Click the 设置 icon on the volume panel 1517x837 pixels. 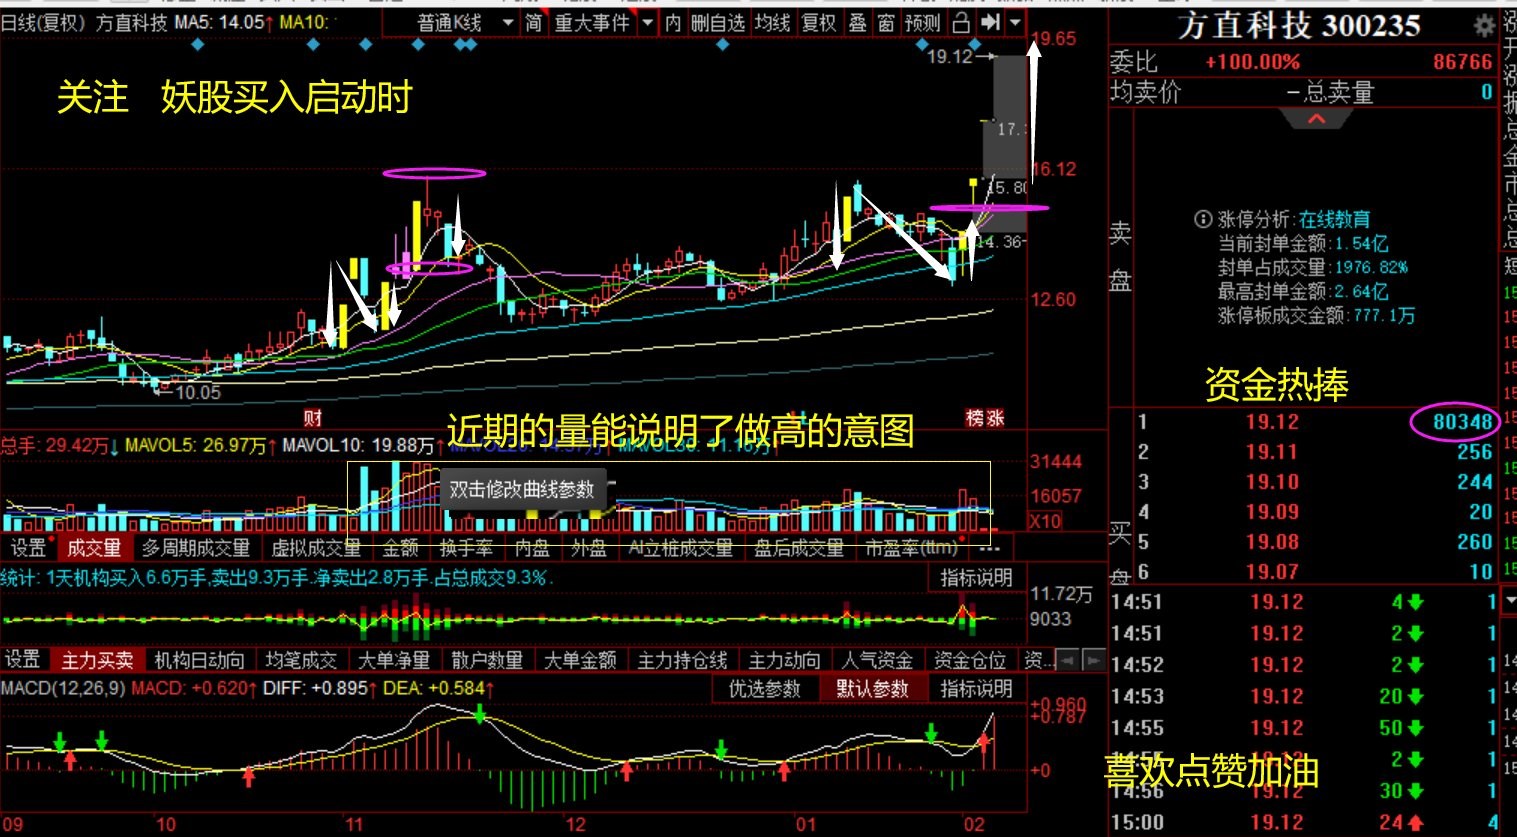click(x=28, y=548)
